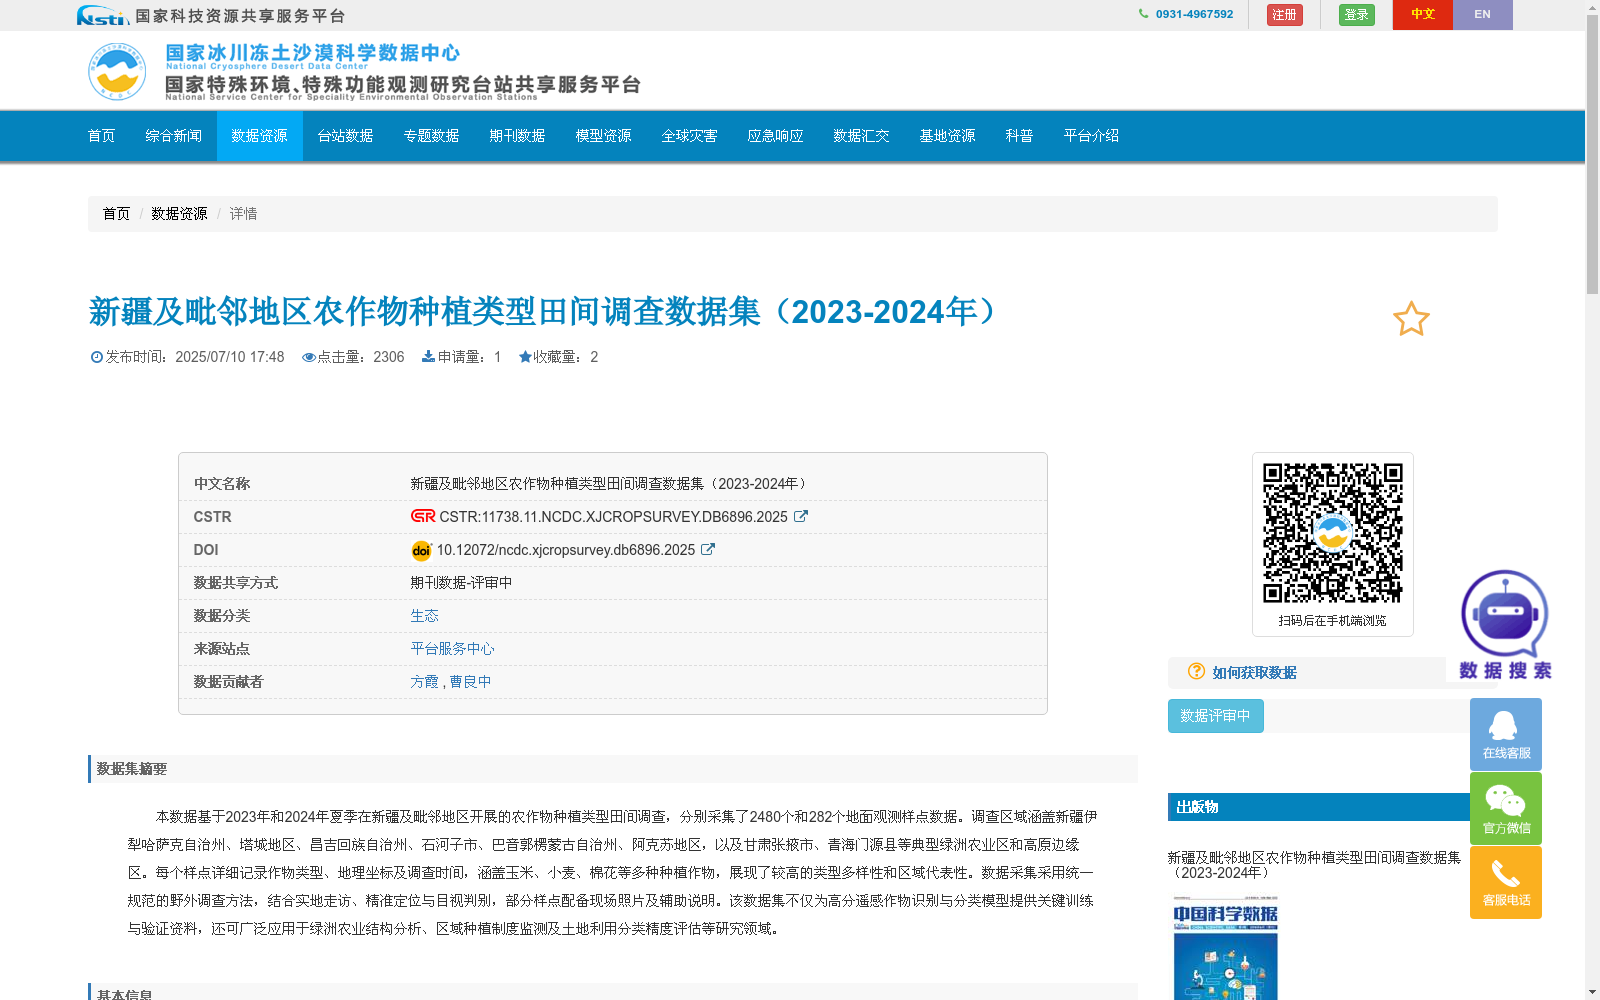Click the 客服电话 phone icon
Screen dimensions: 1600x1000
1505,881
